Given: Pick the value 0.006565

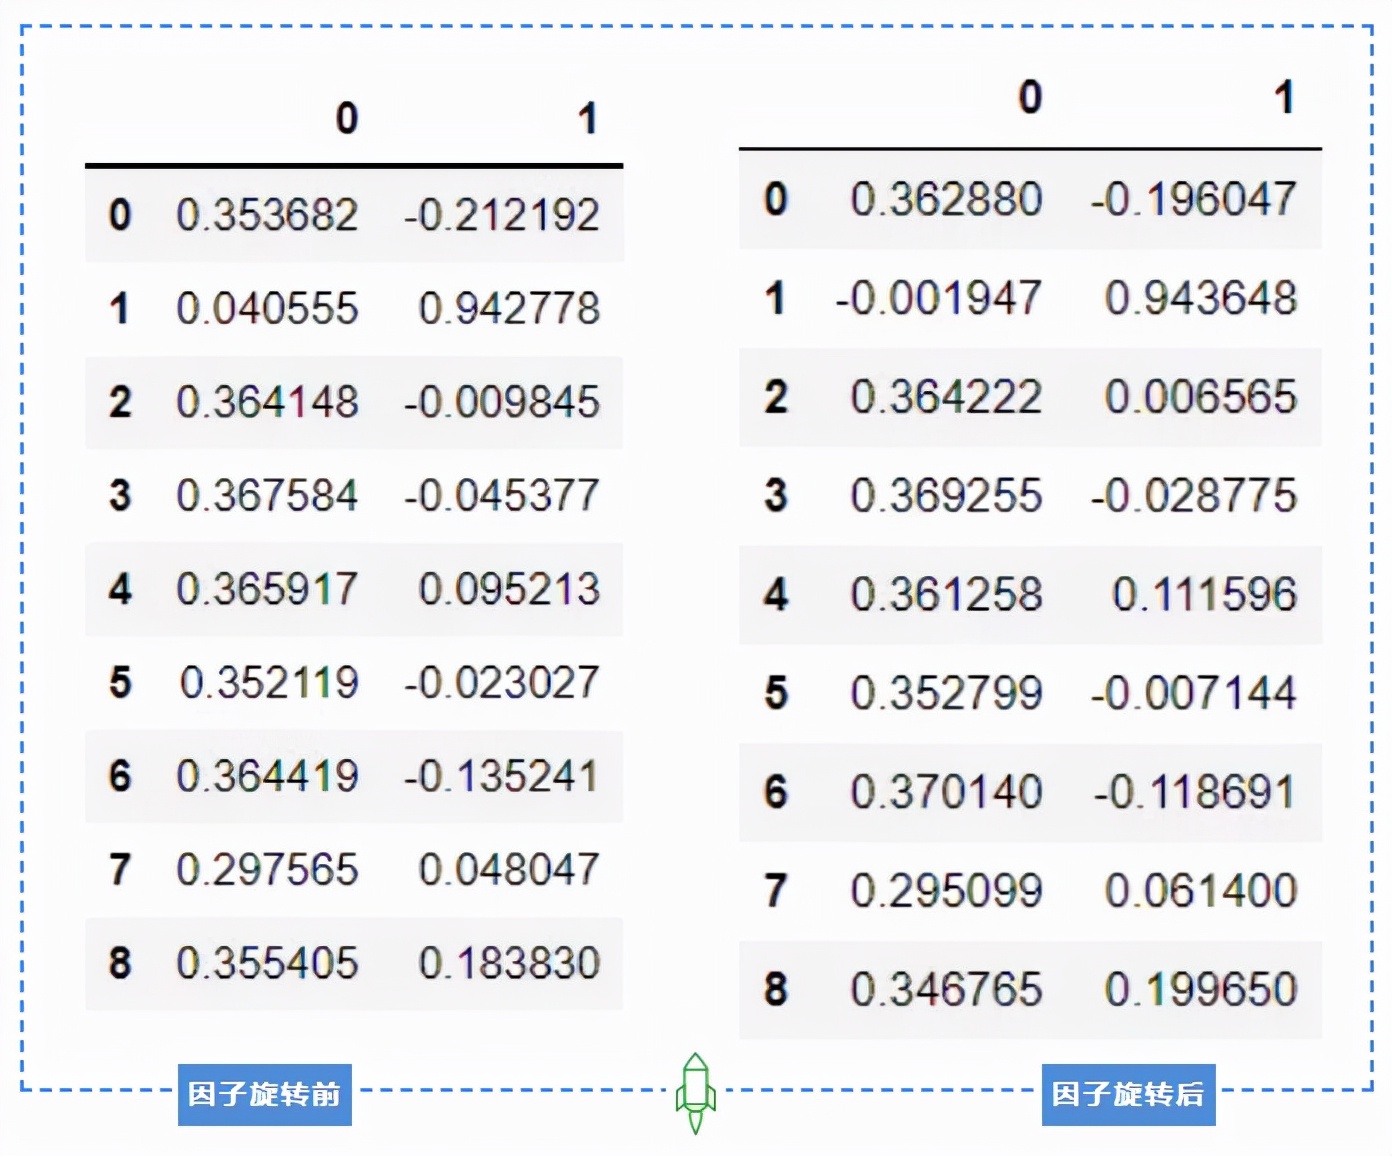Looking at the screenshot, I should click(x=1201, y=397).
